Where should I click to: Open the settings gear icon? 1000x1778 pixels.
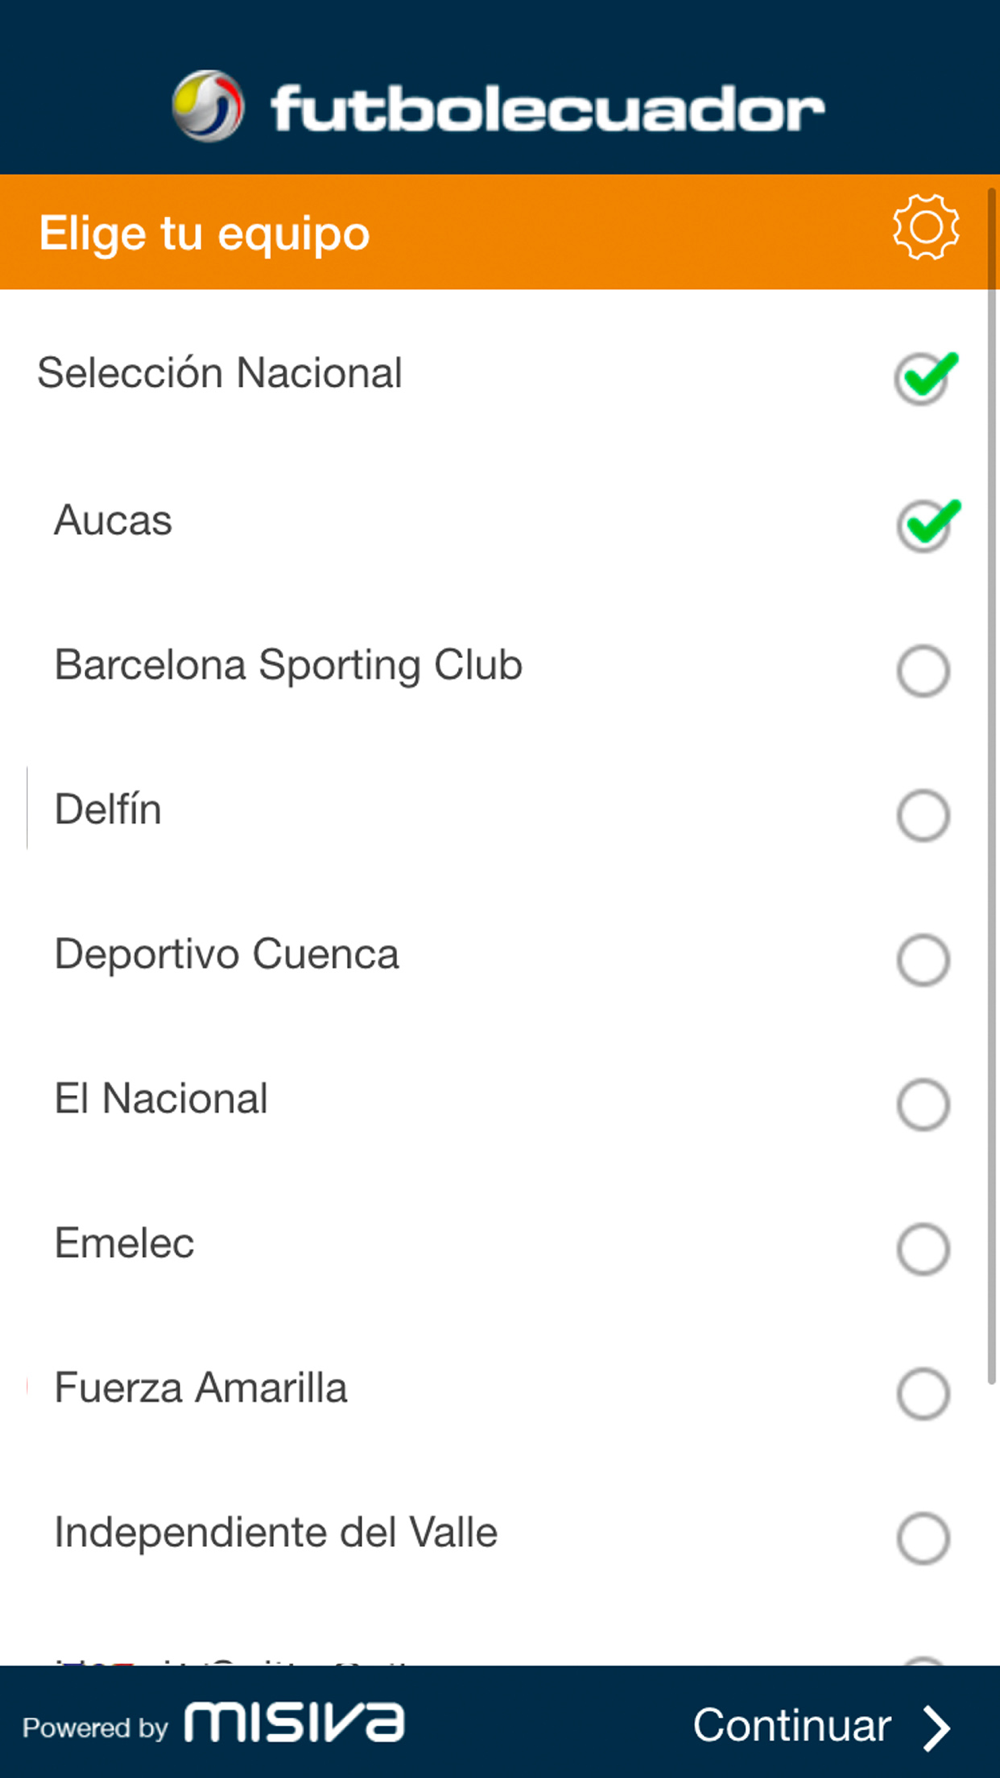[926, 228]
